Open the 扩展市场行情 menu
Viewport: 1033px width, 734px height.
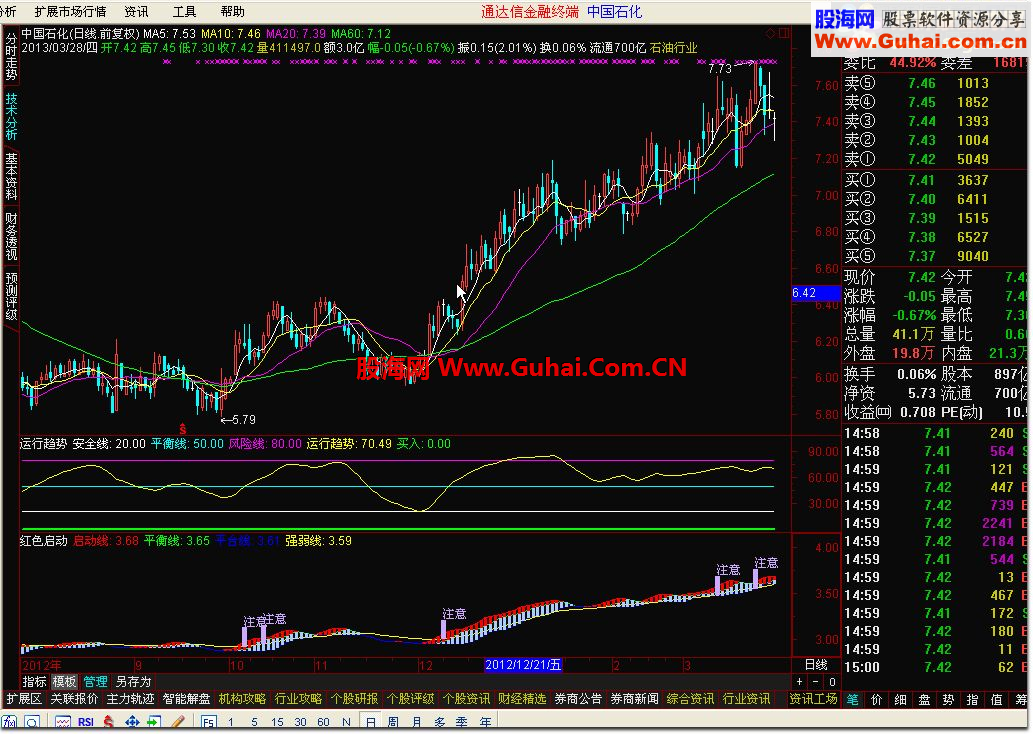tap(70, 12)
